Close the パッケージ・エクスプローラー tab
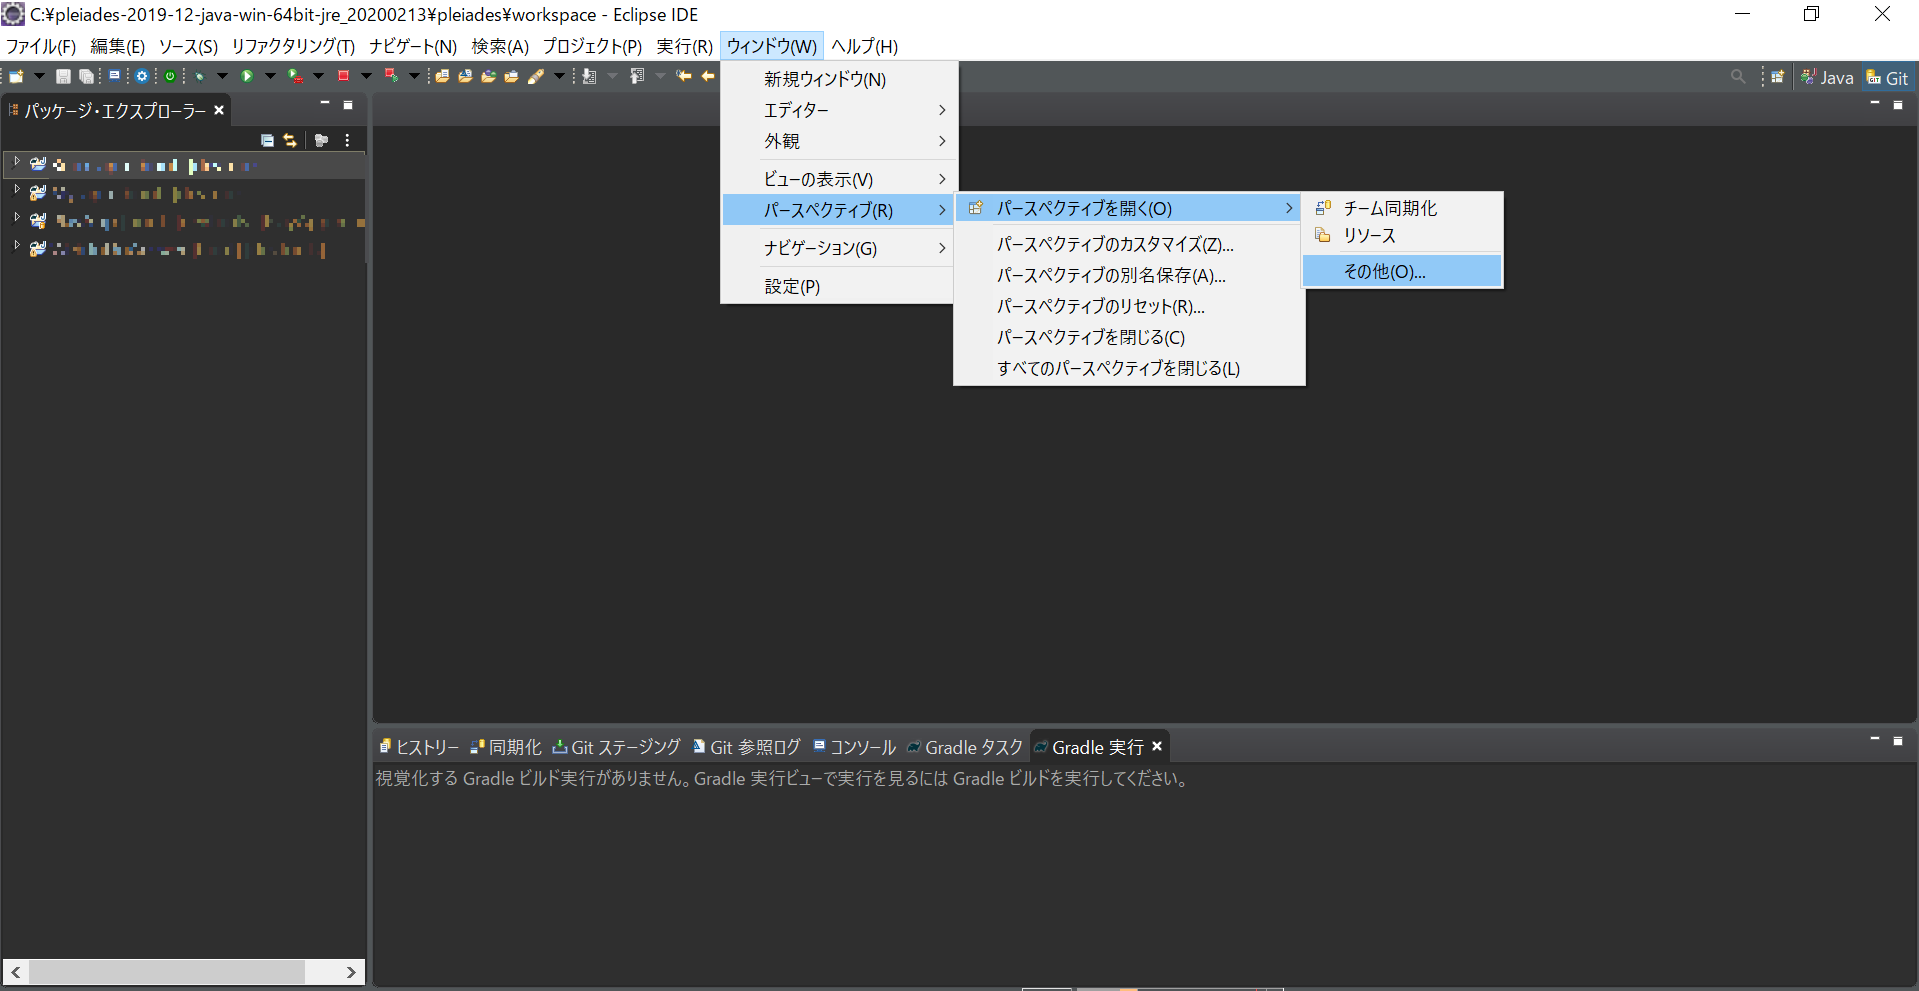The height and width of the screenshot is (991, 1919). click(x=219, y=110)
